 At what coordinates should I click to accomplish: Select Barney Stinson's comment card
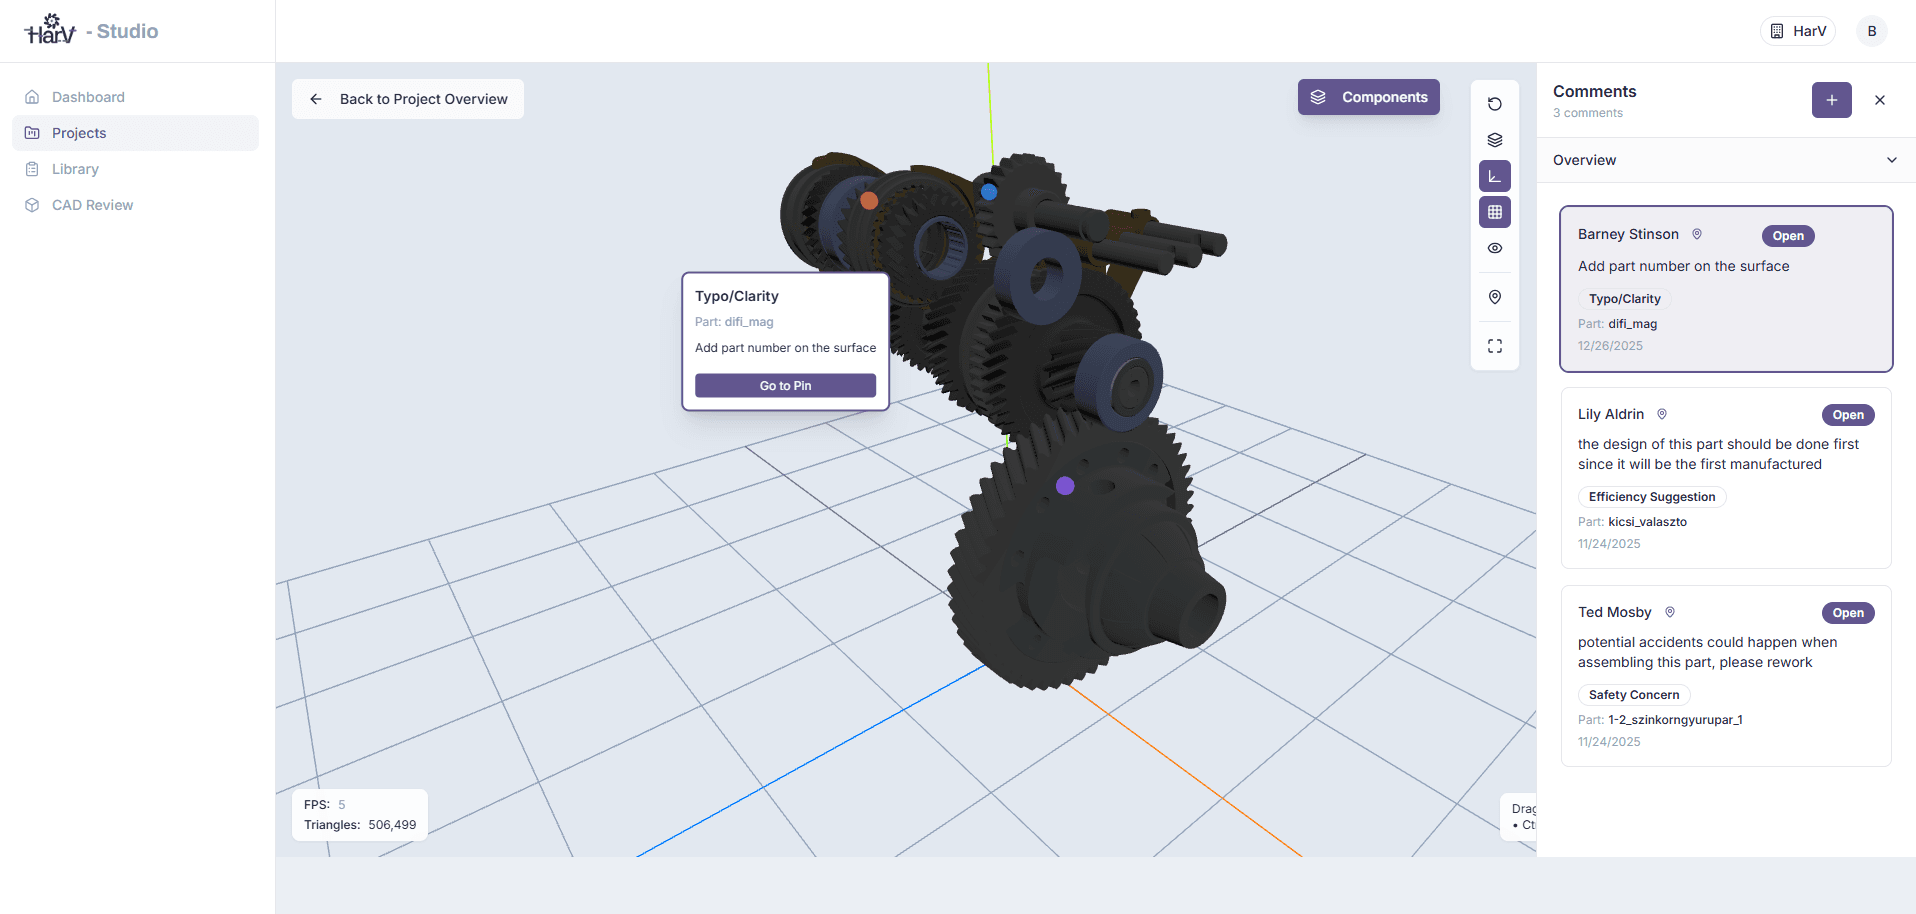click(1726, 289)
